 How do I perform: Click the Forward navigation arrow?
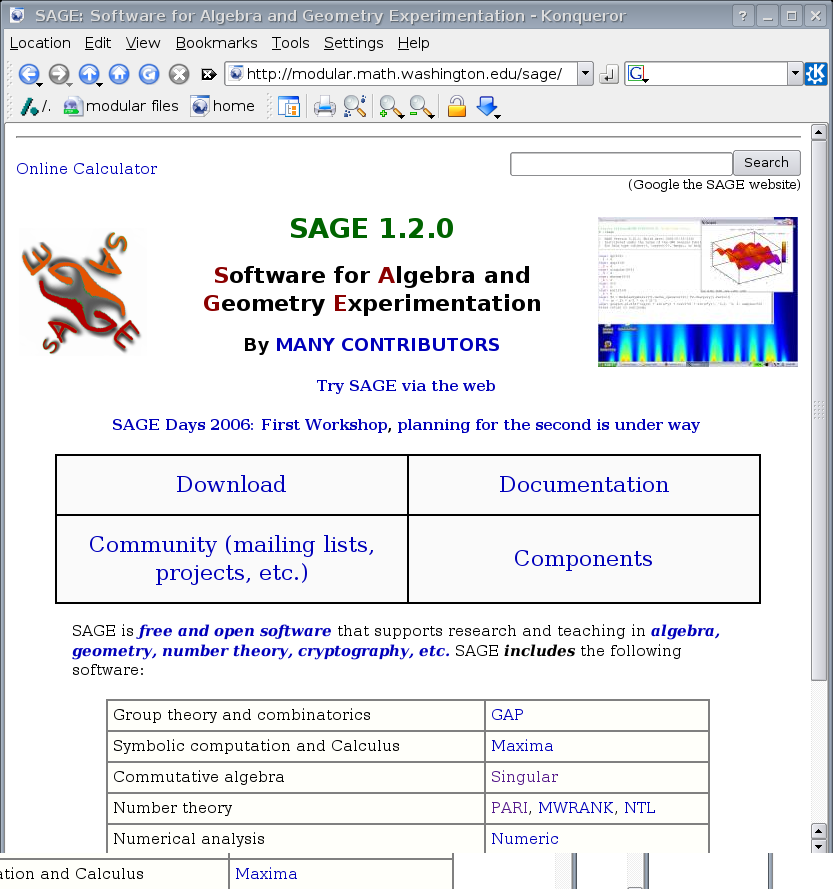point(59,74)
